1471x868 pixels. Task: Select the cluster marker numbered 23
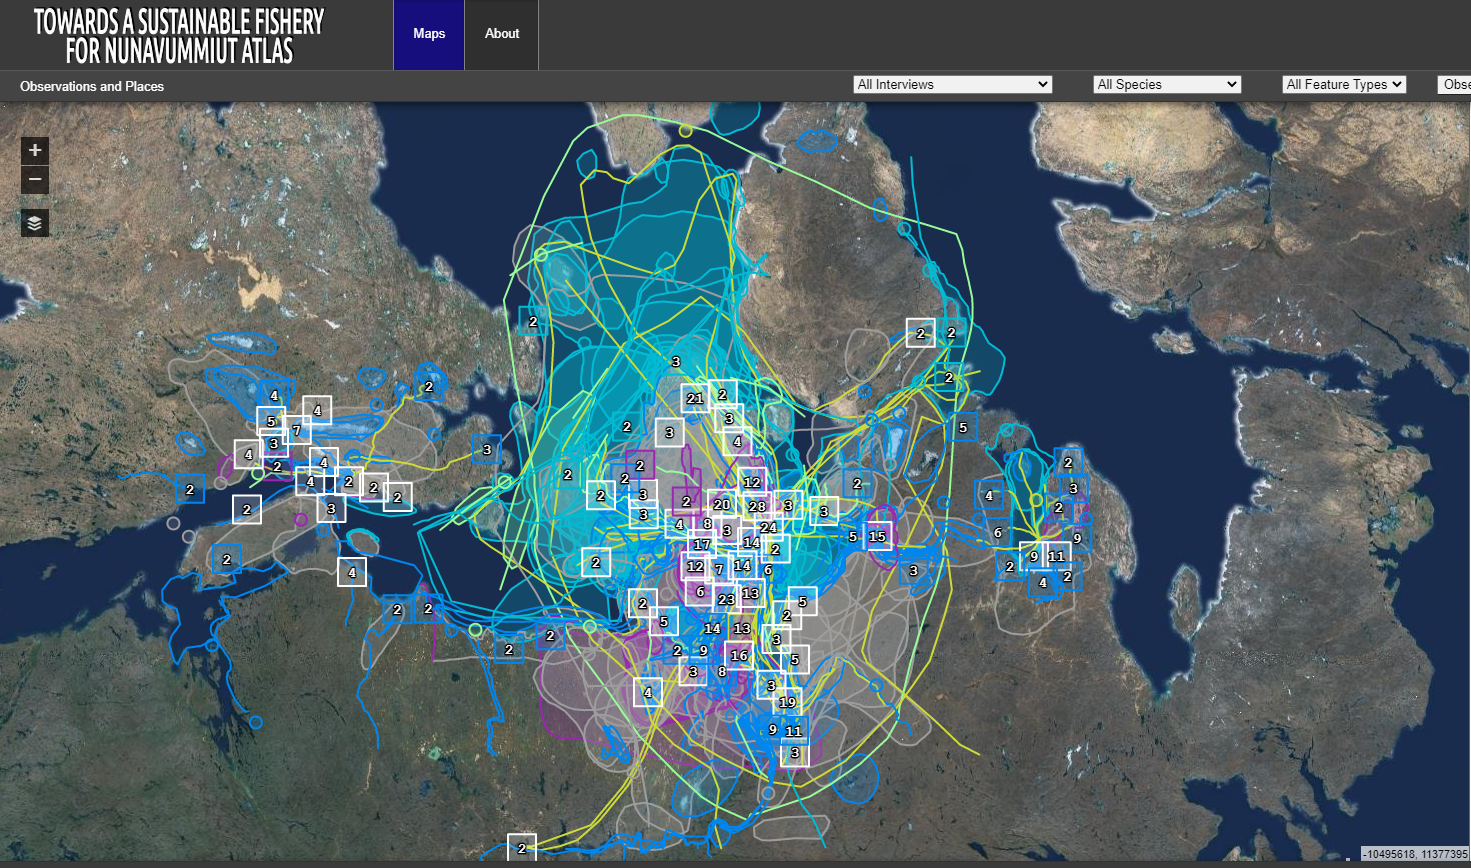point(726,600)
